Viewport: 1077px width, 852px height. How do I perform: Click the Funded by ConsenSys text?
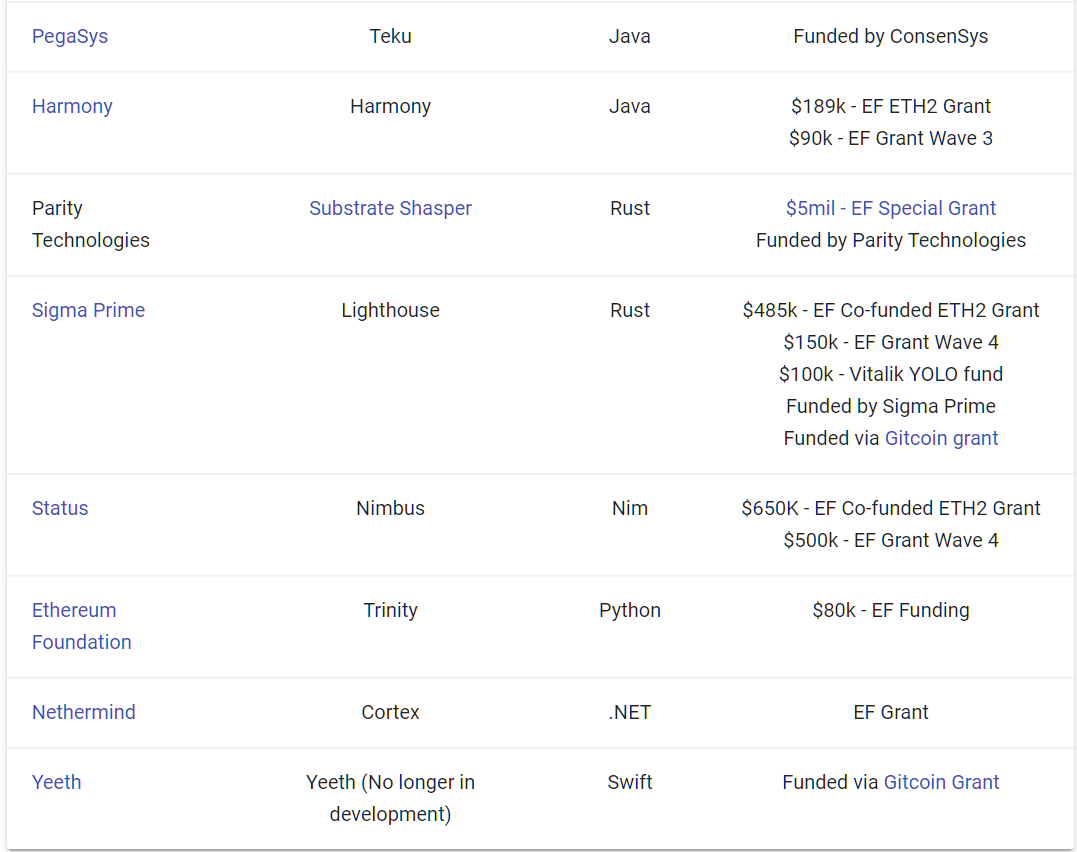pos(890,36)
